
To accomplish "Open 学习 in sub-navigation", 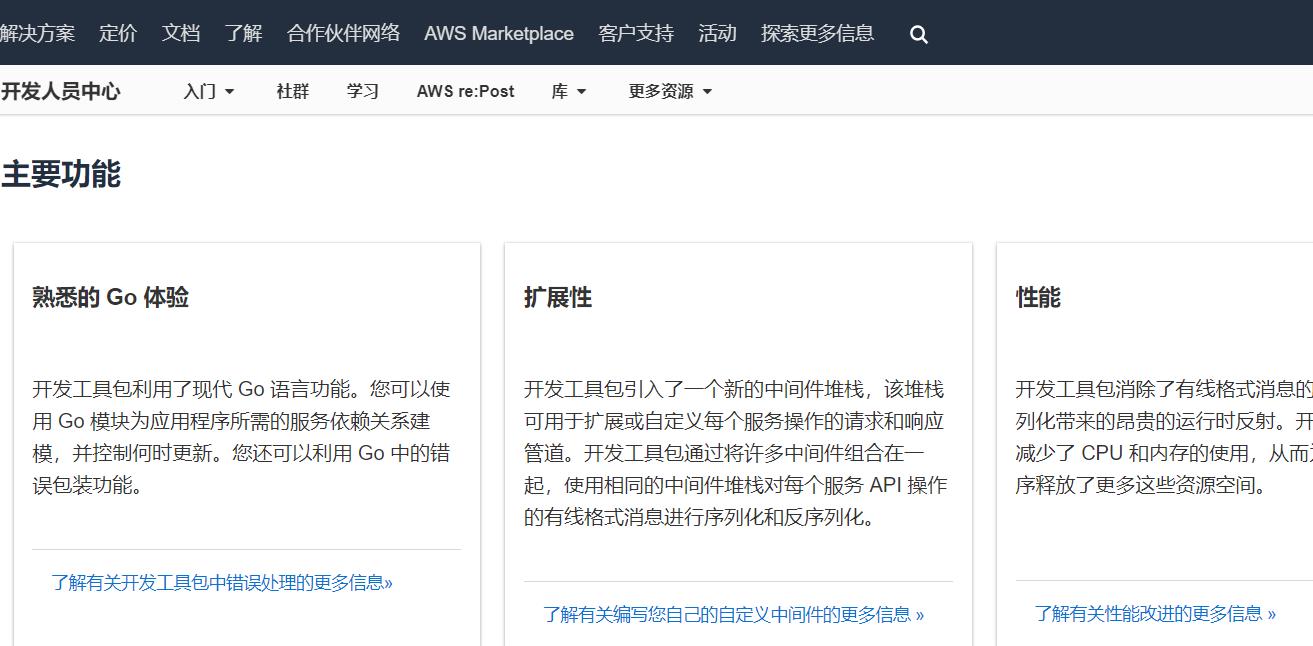I will (x=363, y=91).
